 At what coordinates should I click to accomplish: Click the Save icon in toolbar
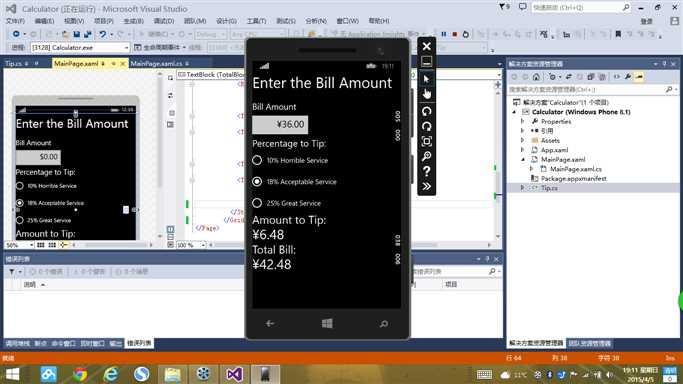coord(77,34)
